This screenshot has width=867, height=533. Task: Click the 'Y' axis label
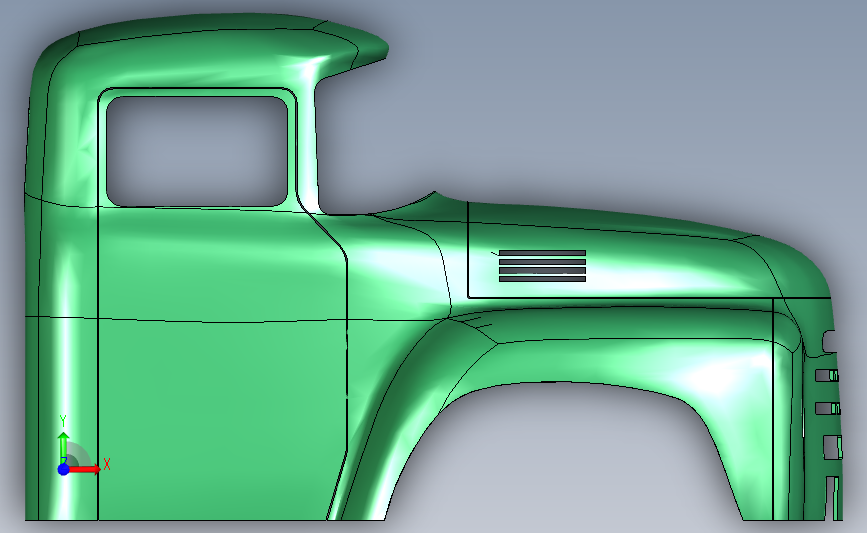pyautogui.click(x=63, y=422)
